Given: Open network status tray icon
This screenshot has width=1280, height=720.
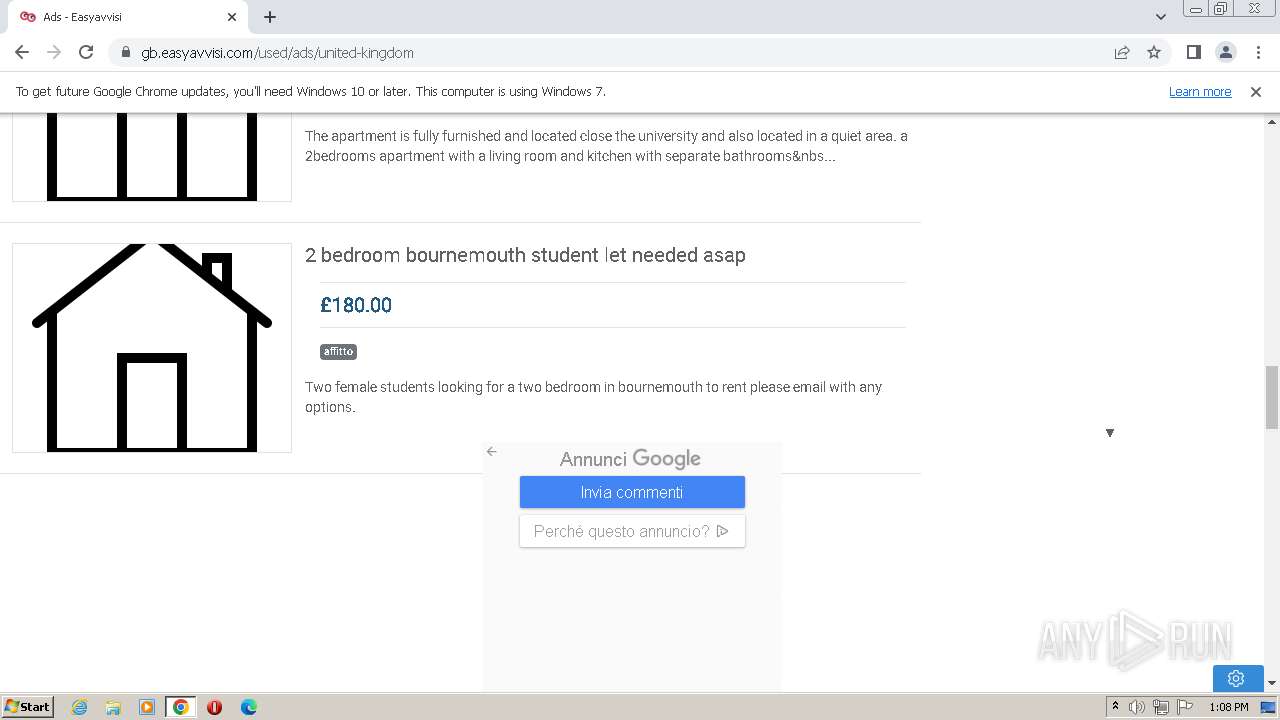Looking at the screenshot, I should tap(1161, 707).
